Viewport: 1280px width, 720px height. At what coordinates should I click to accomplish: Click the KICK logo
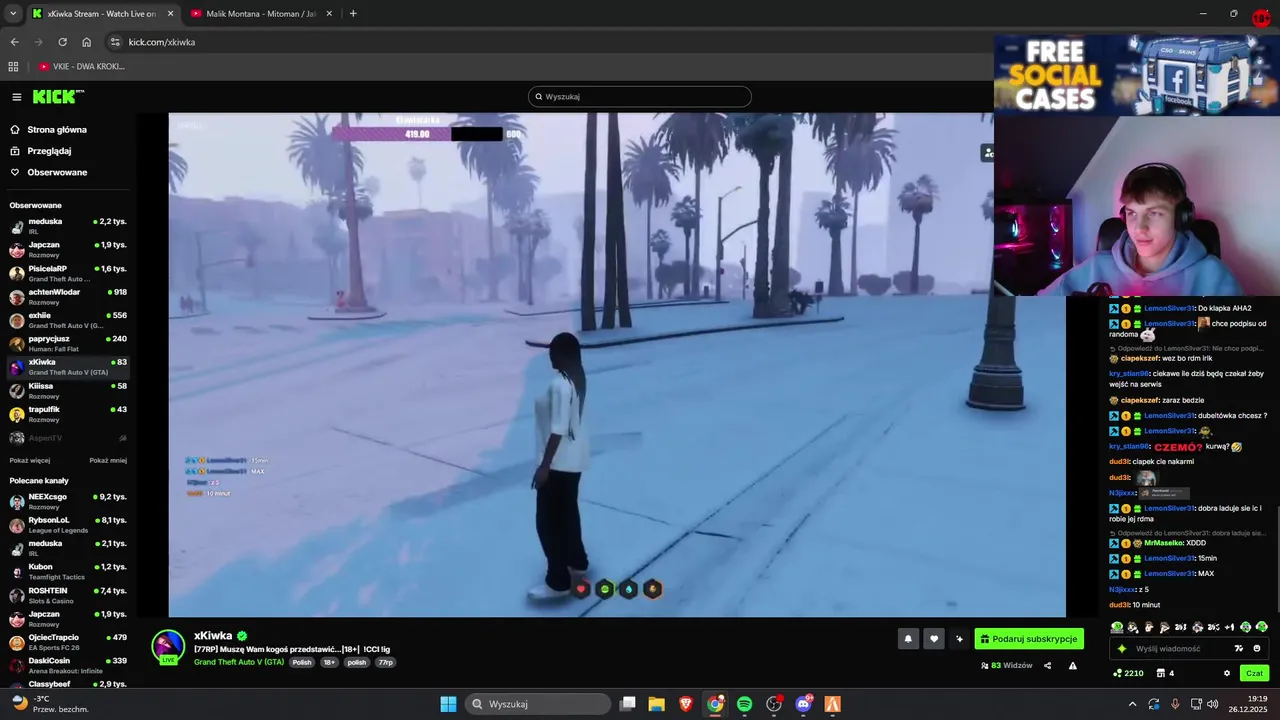(x=58, y=96)
